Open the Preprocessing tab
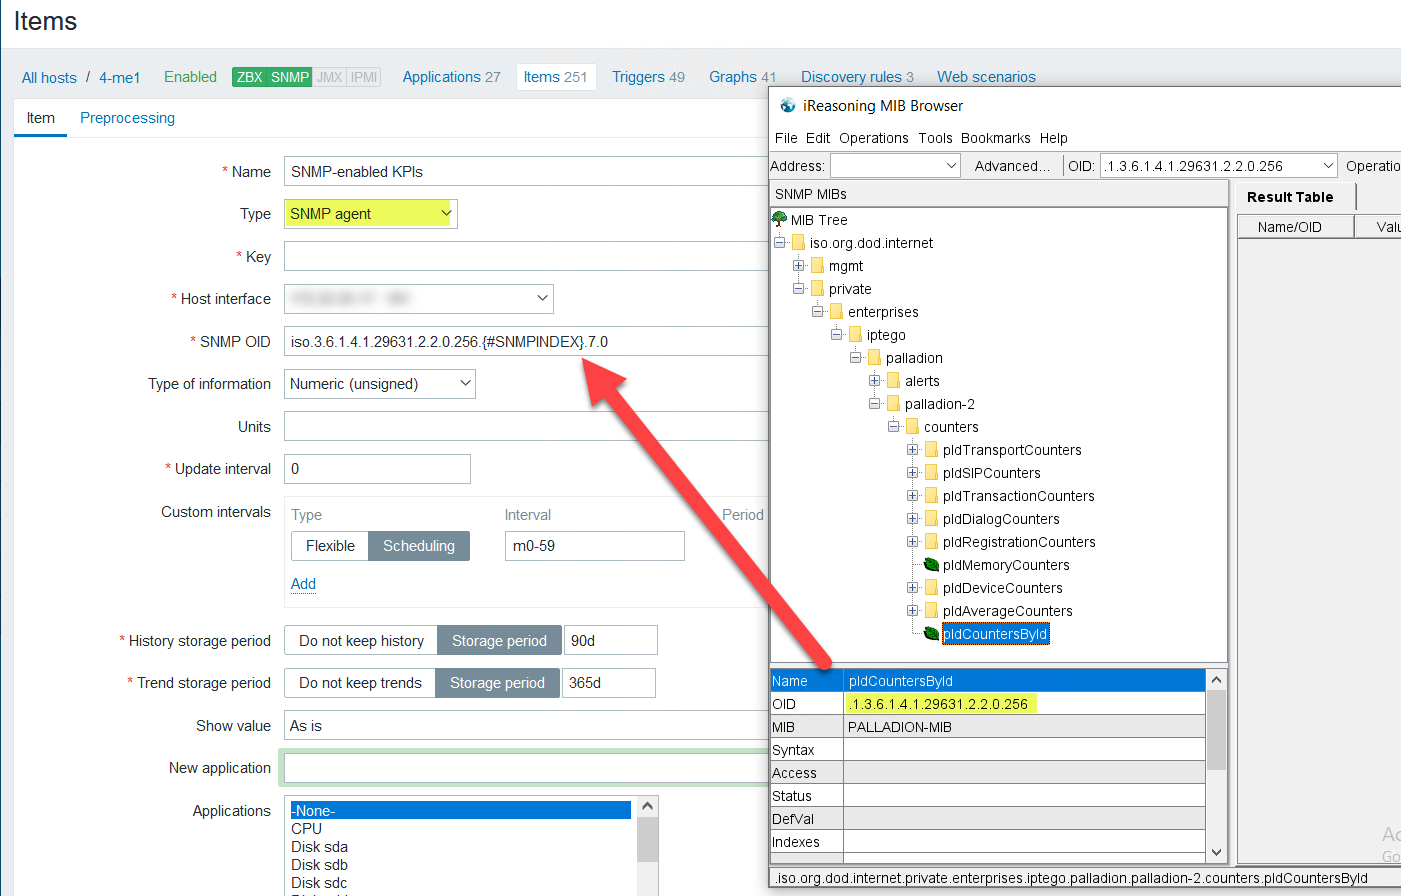Screen dimensions: 1401x896 click(127, 118)
